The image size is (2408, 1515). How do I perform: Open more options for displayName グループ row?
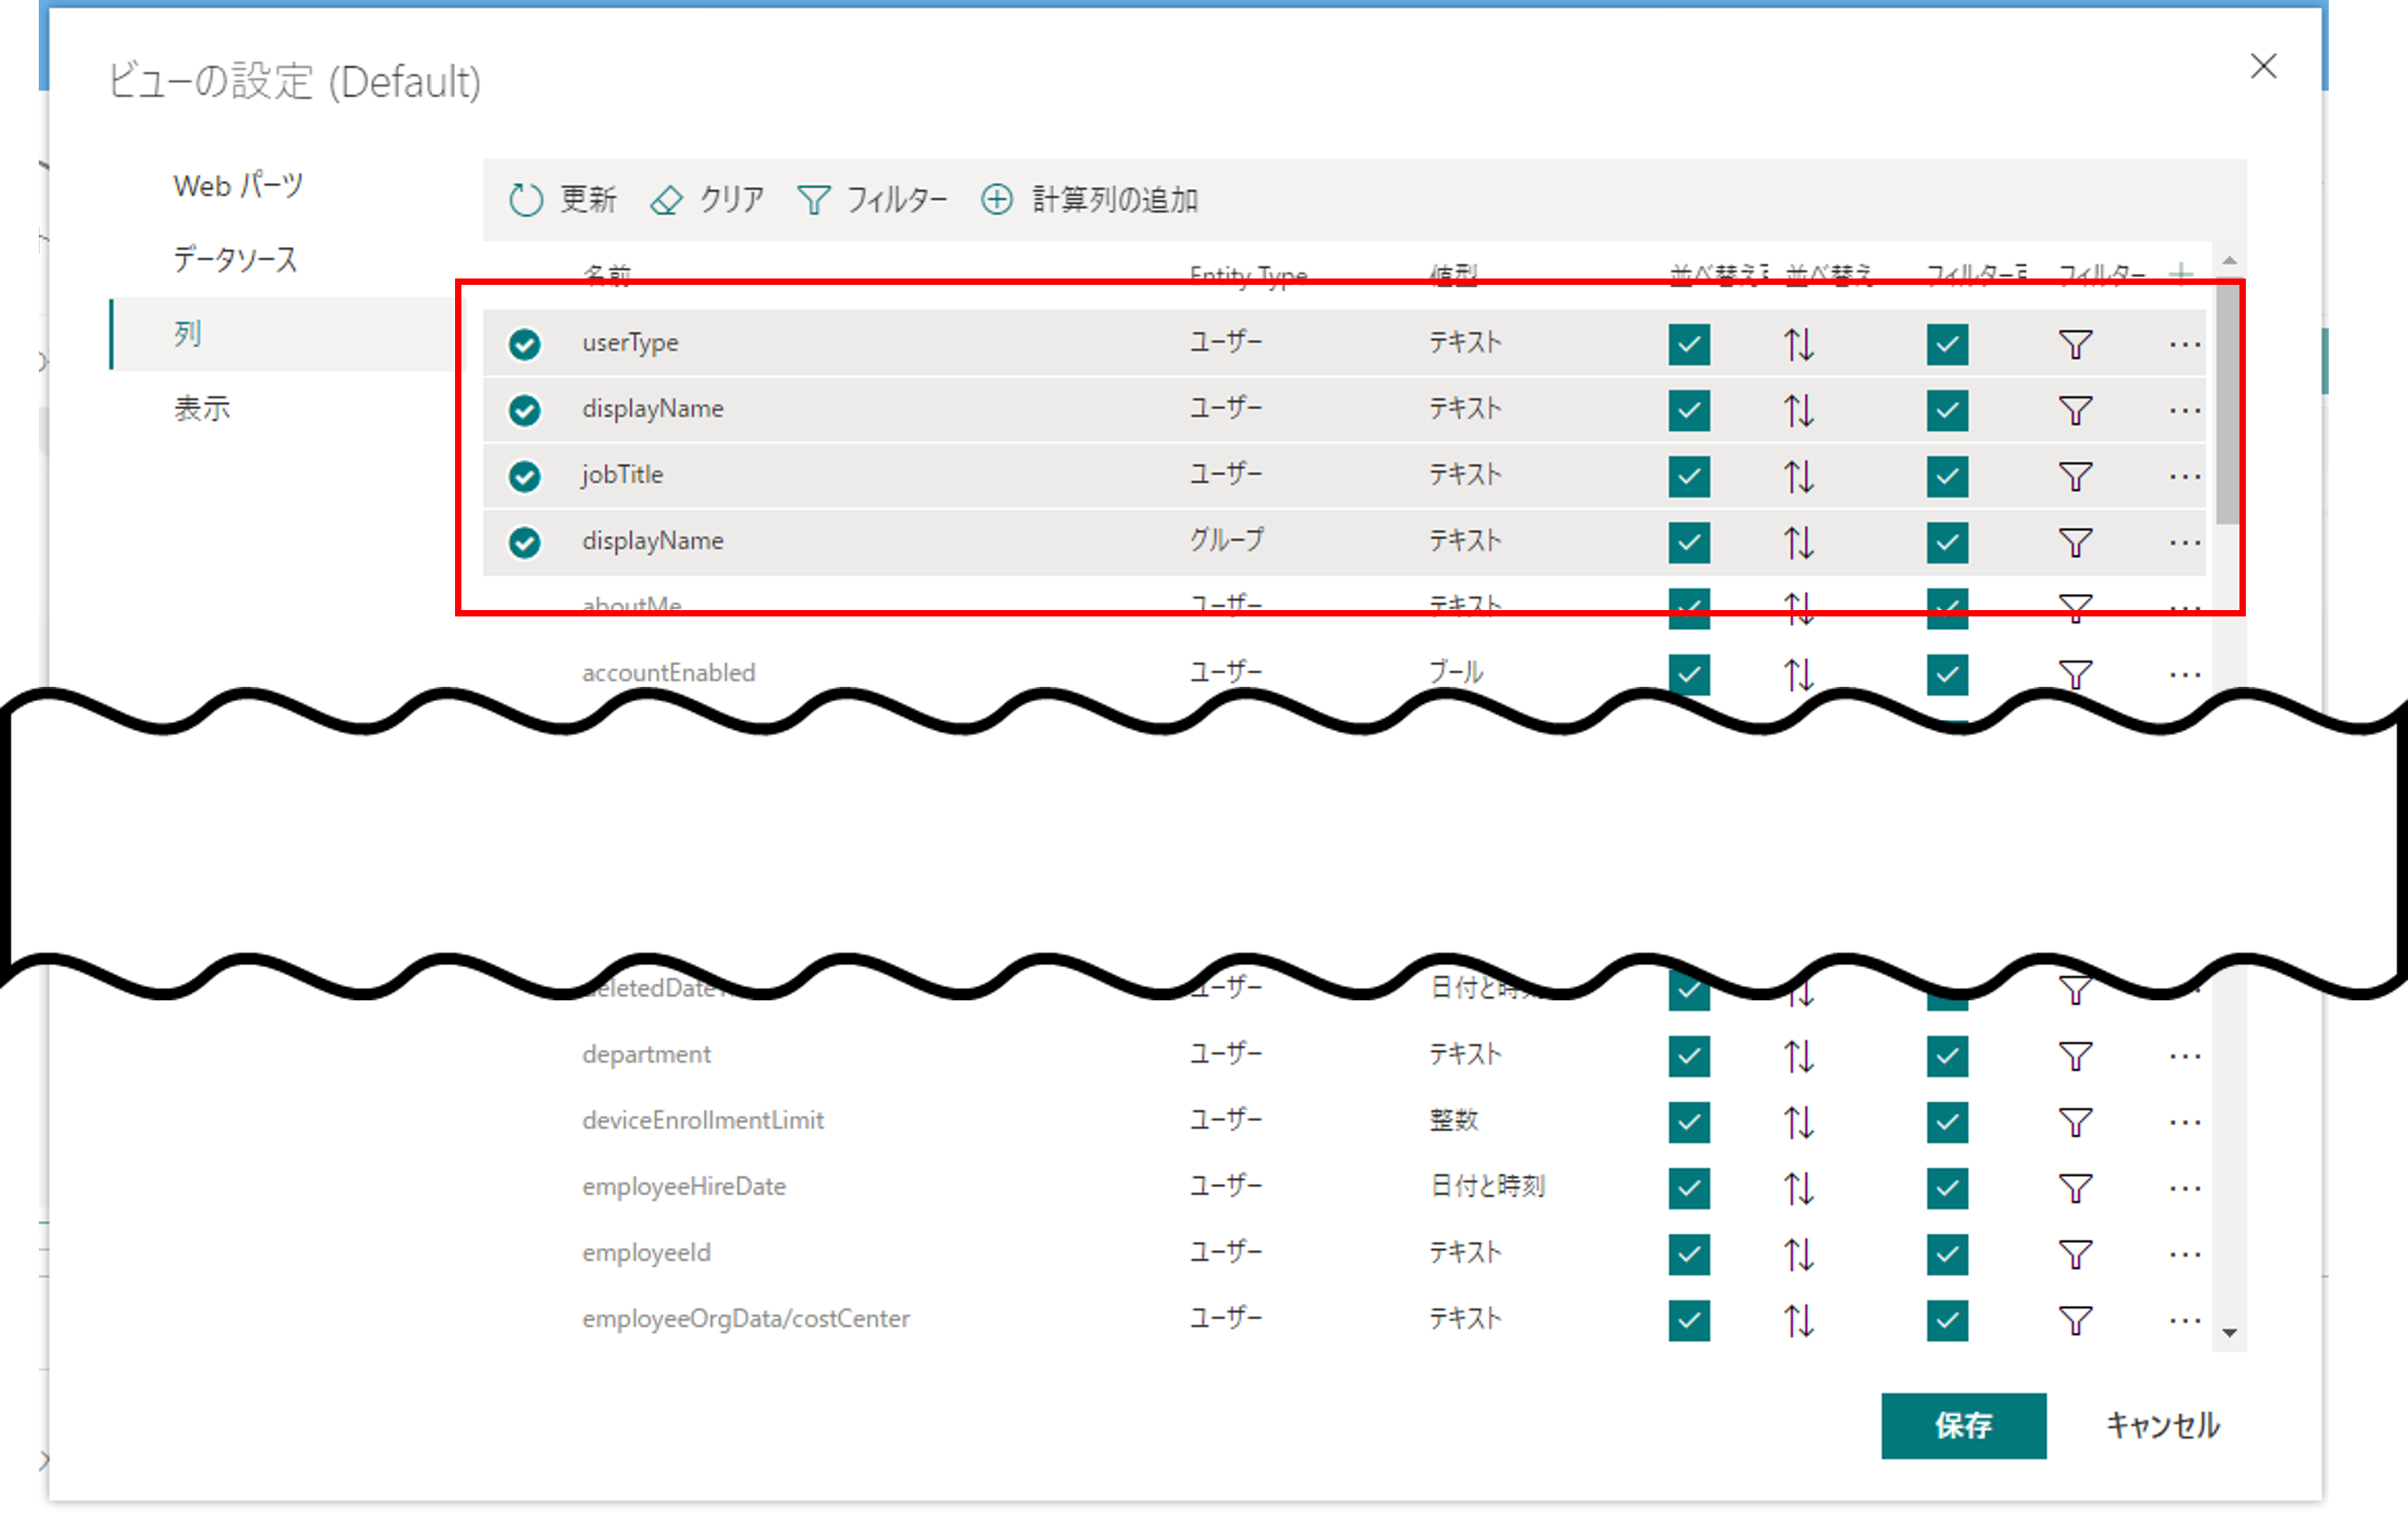click(x=2184, y=543)
